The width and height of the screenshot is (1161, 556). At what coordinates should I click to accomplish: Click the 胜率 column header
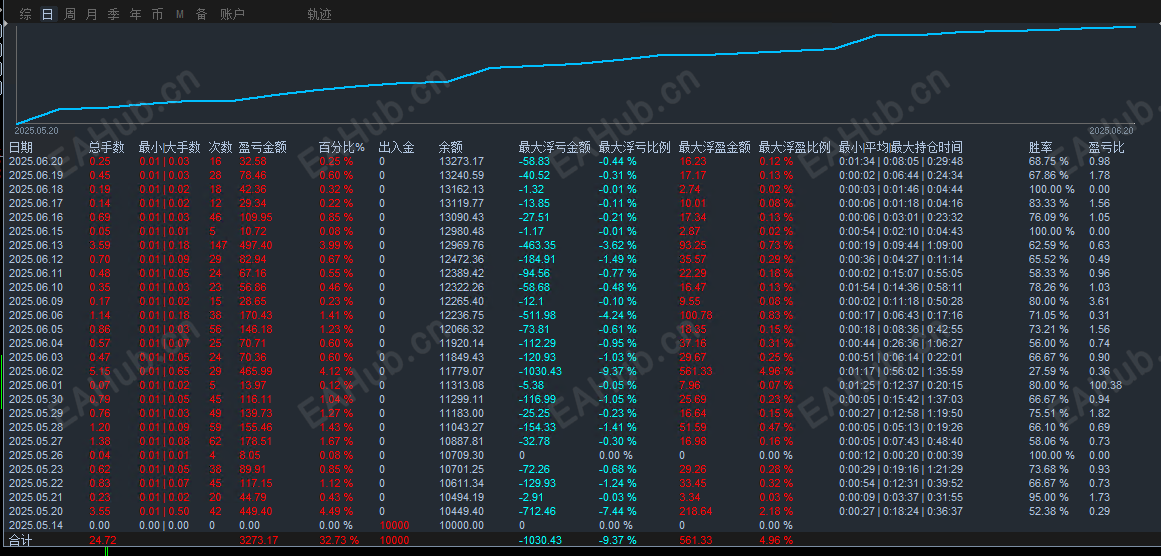1041,147
